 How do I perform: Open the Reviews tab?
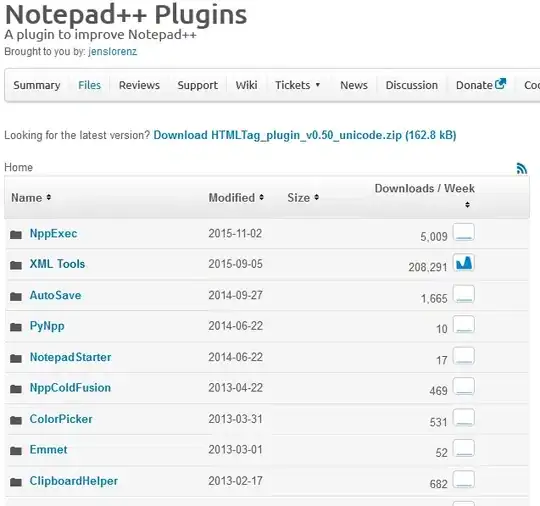(x=139, y=85)
